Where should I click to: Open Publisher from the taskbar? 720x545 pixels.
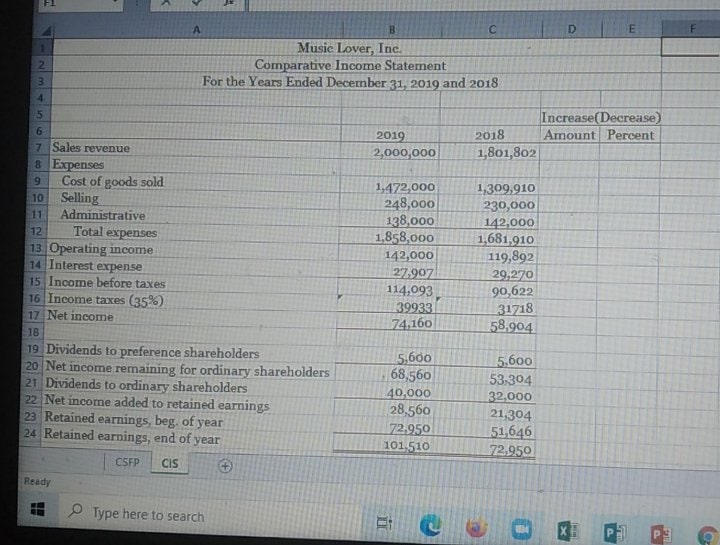[x=613, y=533]
